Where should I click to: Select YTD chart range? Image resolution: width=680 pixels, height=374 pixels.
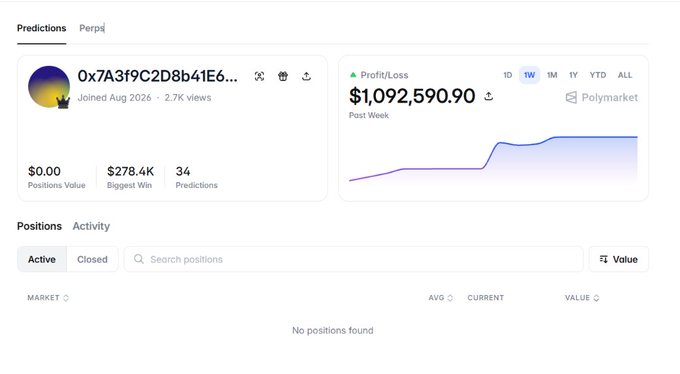pos(598,75)
